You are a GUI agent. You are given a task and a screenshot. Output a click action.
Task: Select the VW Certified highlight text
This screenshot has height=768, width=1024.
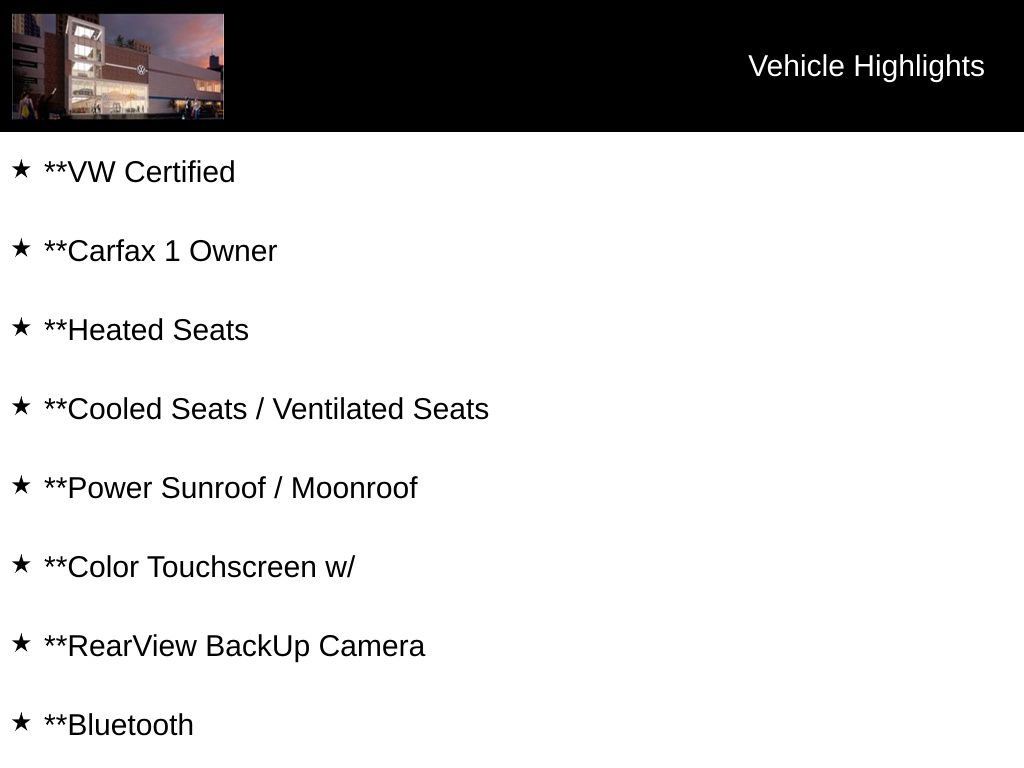pos(140,172)
